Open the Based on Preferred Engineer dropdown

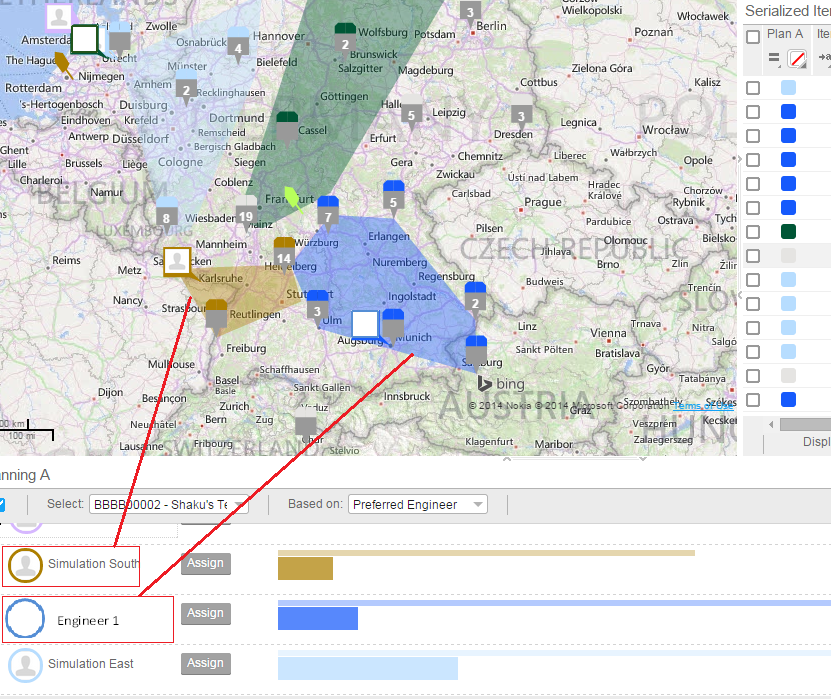pyautogui.click(x=417, y=505)
